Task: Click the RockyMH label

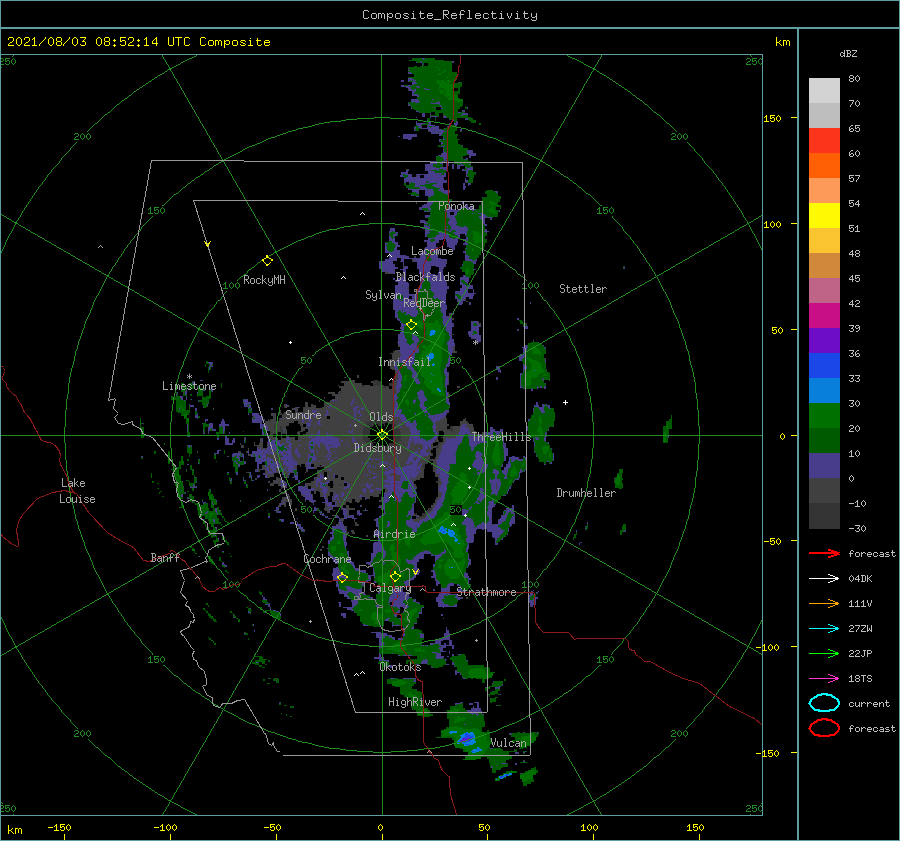Action: tap(264, 280)
